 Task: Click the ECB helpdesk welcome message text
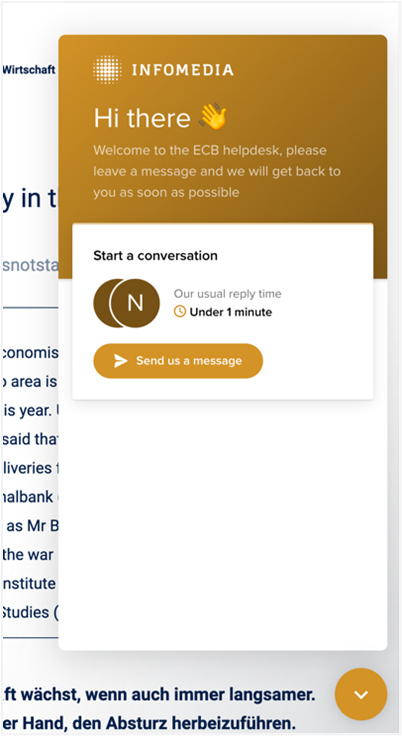(x=216, y=171)
